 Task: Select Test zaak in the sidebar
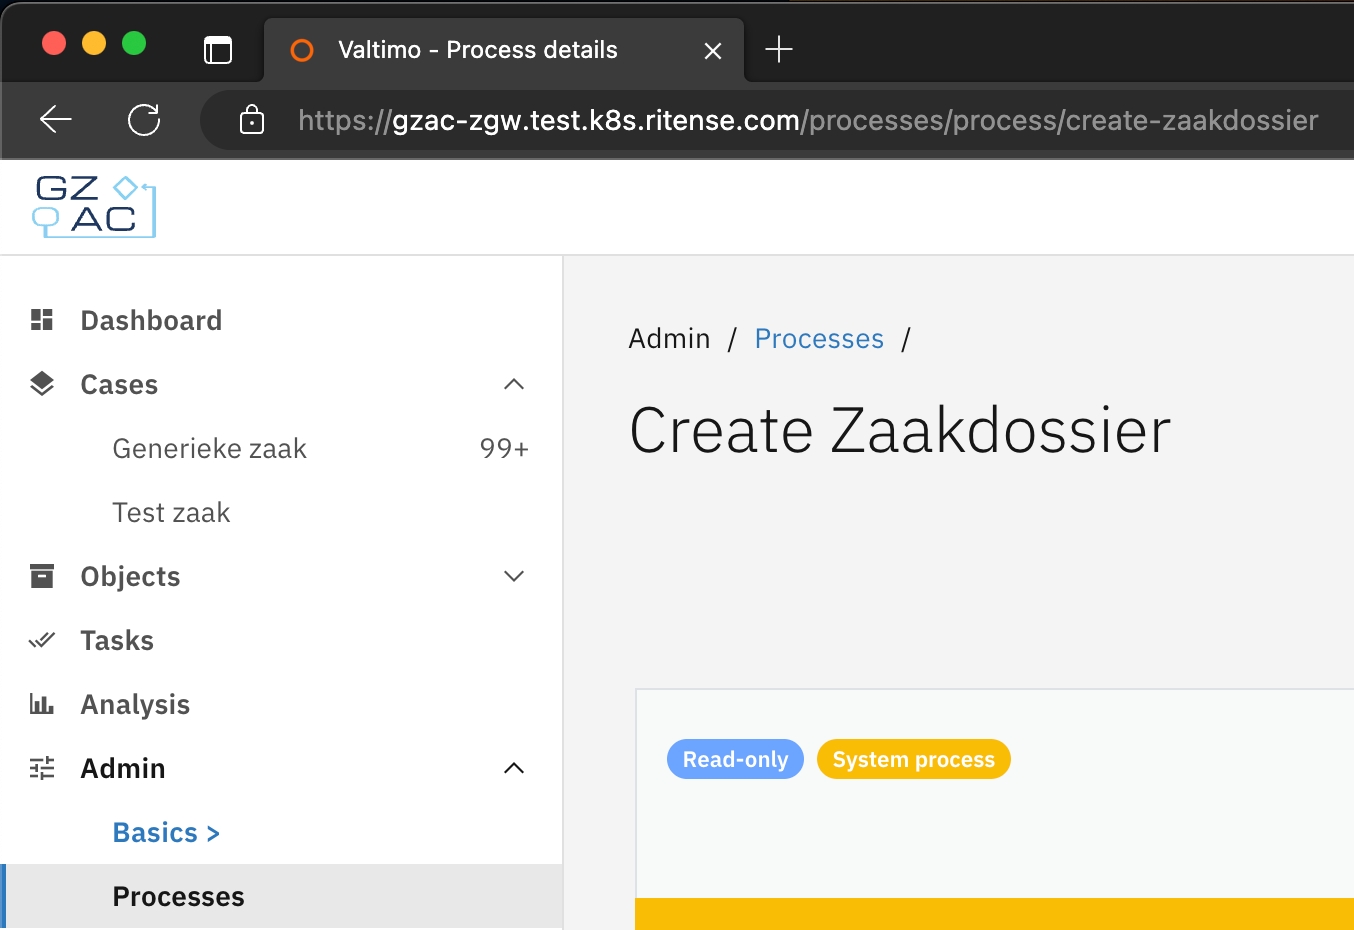171,512
